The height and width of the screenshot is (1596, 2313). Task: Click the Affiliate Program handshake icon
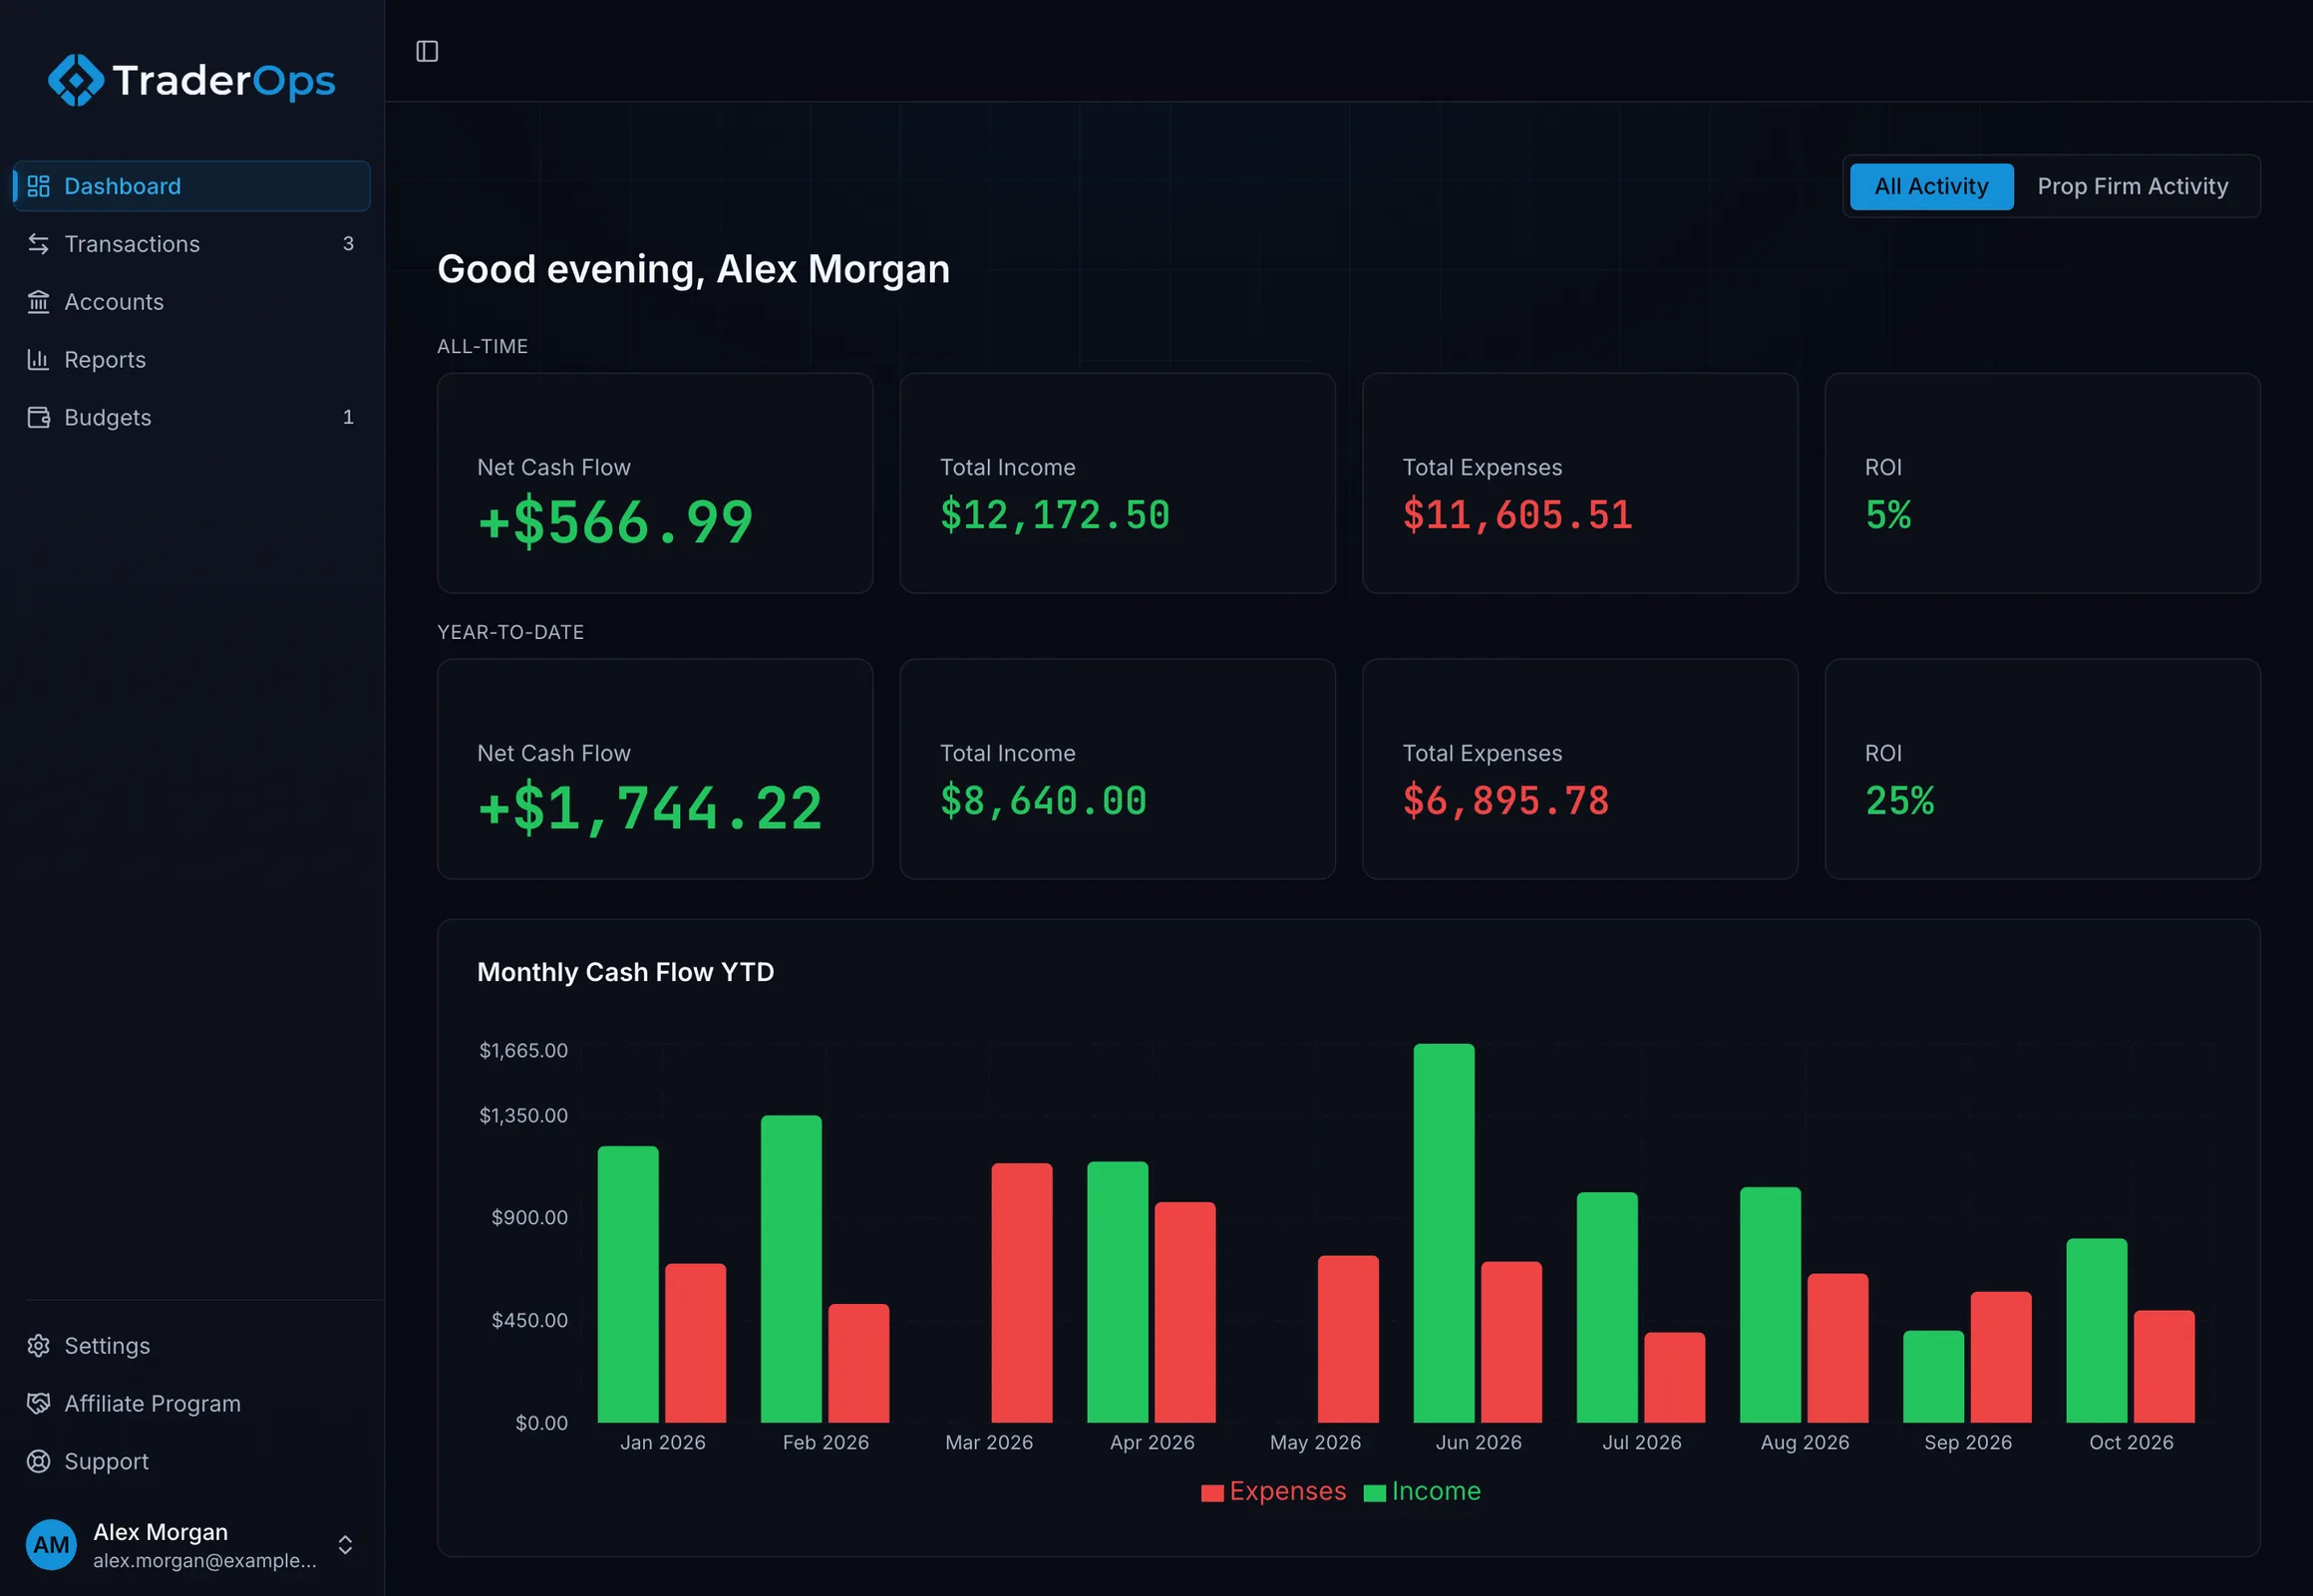click(x=38, y=1404)
